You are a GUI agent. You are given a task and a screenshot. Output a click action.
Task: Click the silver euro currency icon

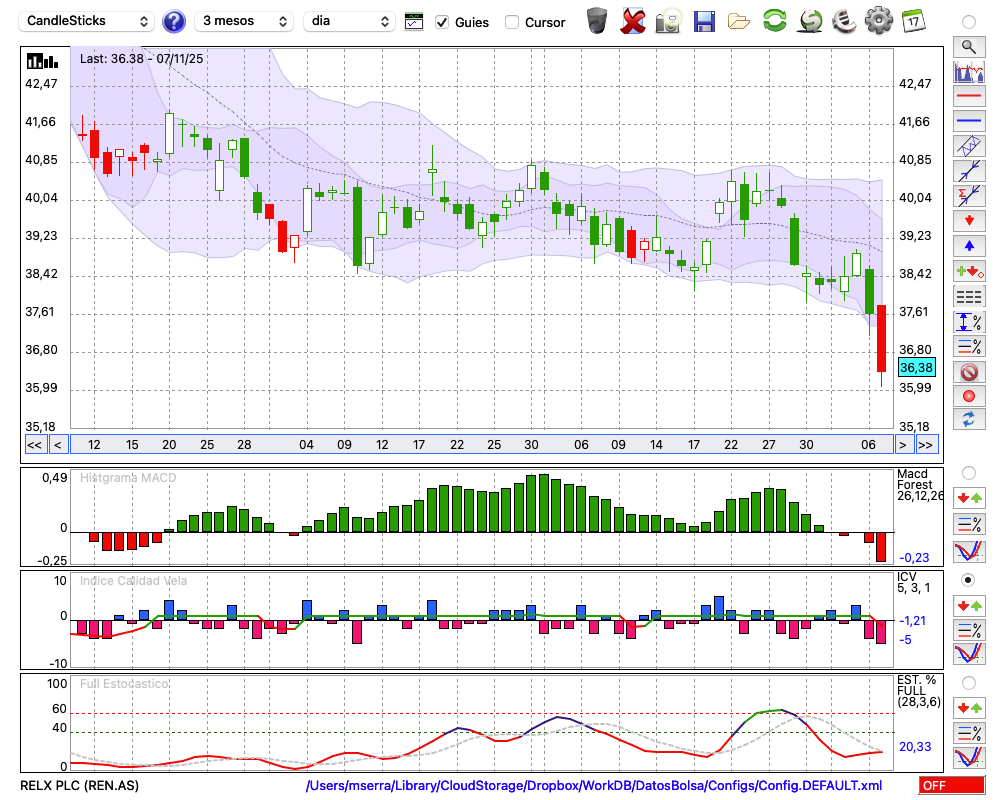[x=845, y=21]
